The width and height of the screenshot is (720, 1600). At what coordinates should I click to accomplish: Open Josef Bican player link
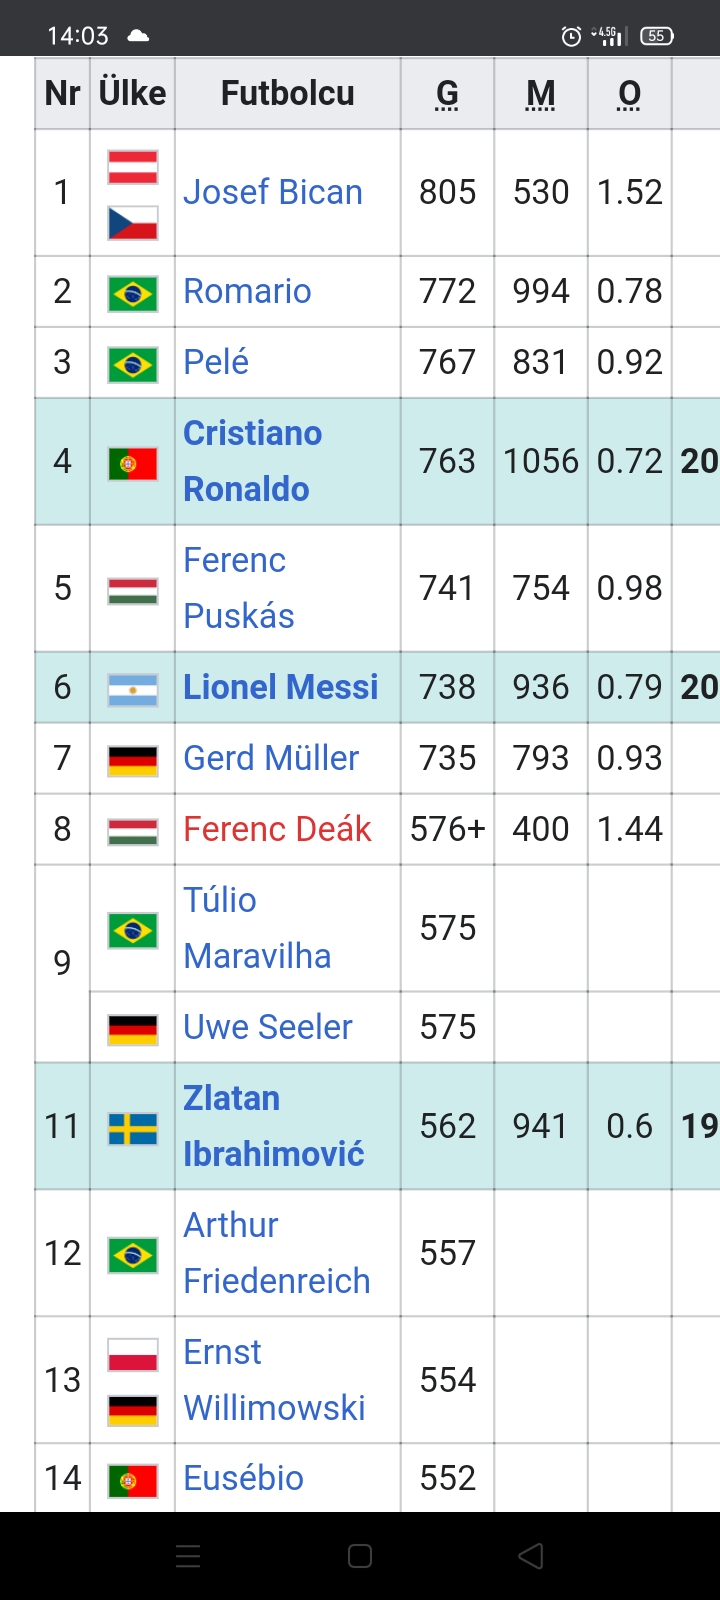coord(273,192)
